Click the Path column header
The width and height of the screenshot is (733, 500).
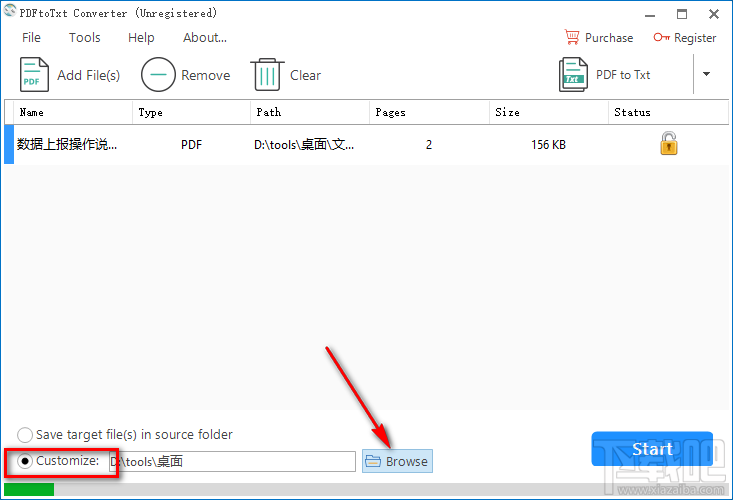pos(310,112)
